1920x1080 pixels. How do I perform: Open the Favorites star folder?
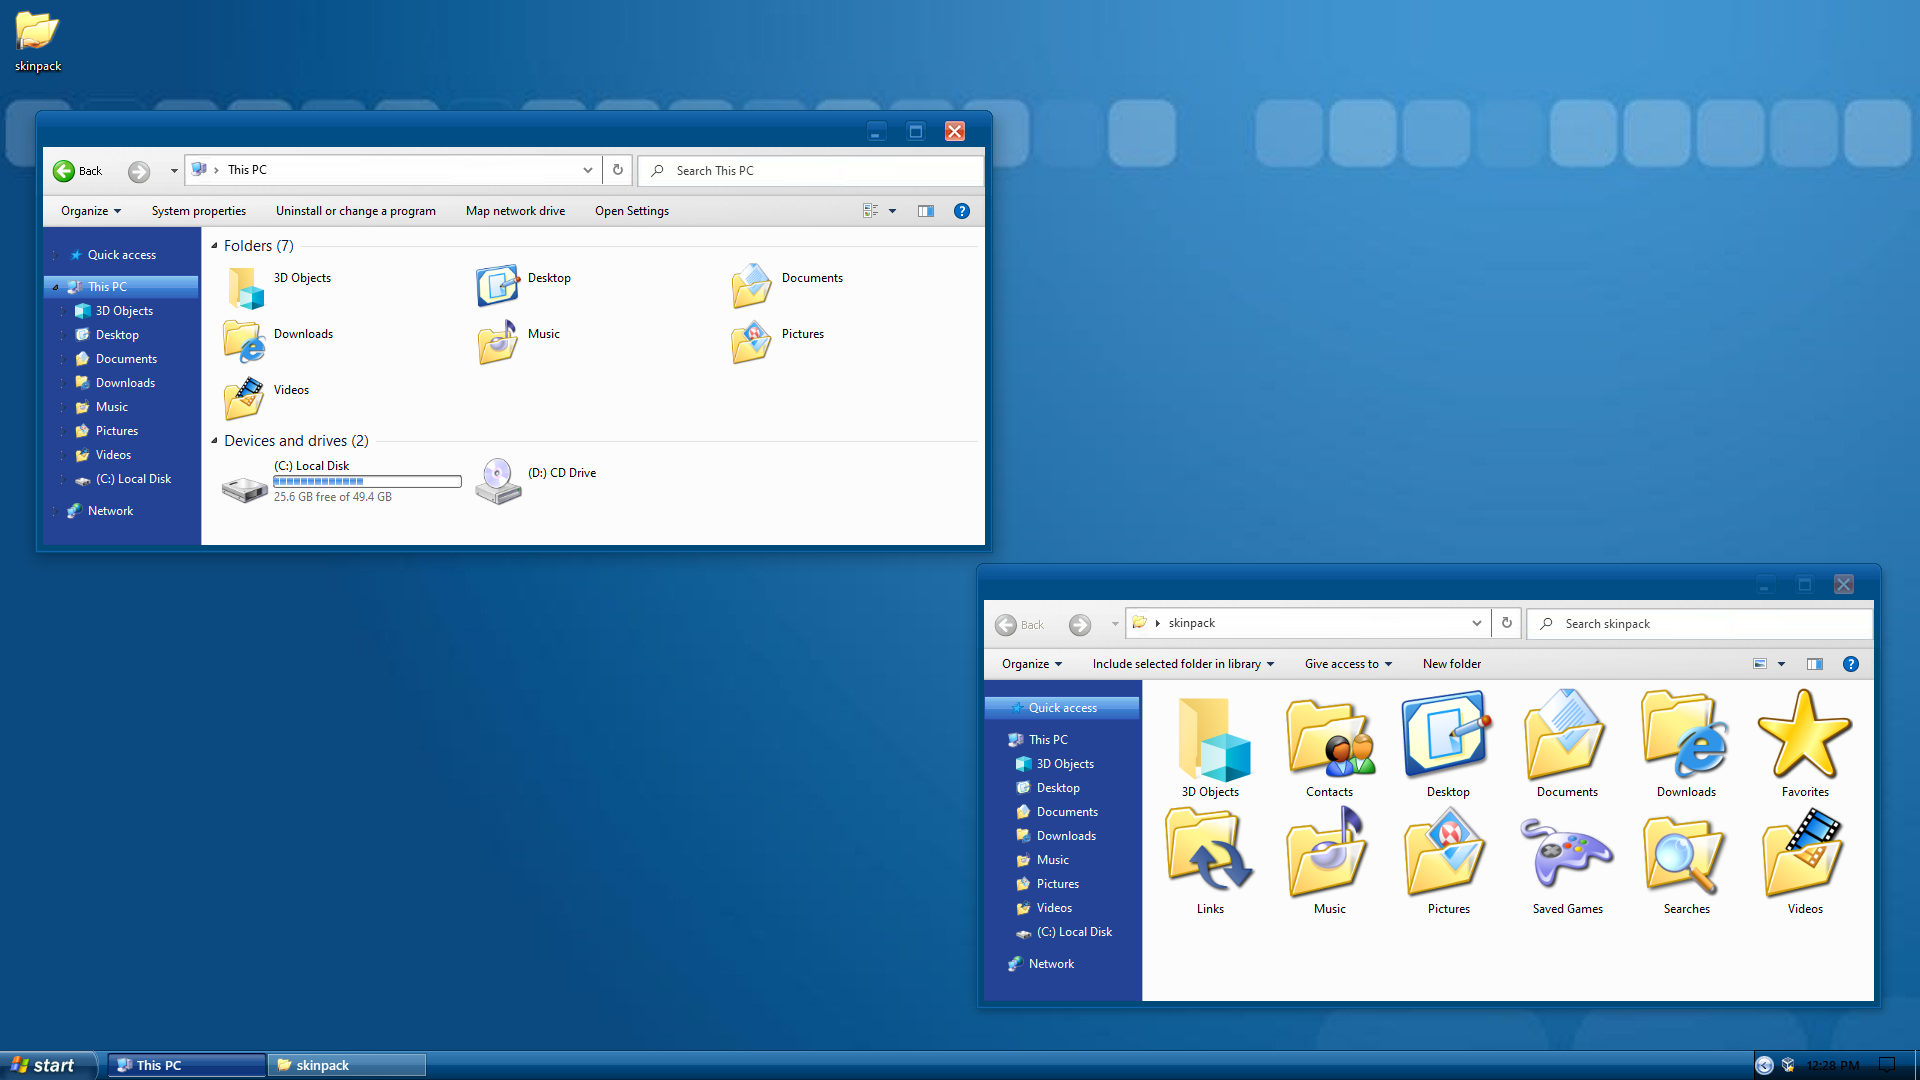click(x=1804, y=737)
